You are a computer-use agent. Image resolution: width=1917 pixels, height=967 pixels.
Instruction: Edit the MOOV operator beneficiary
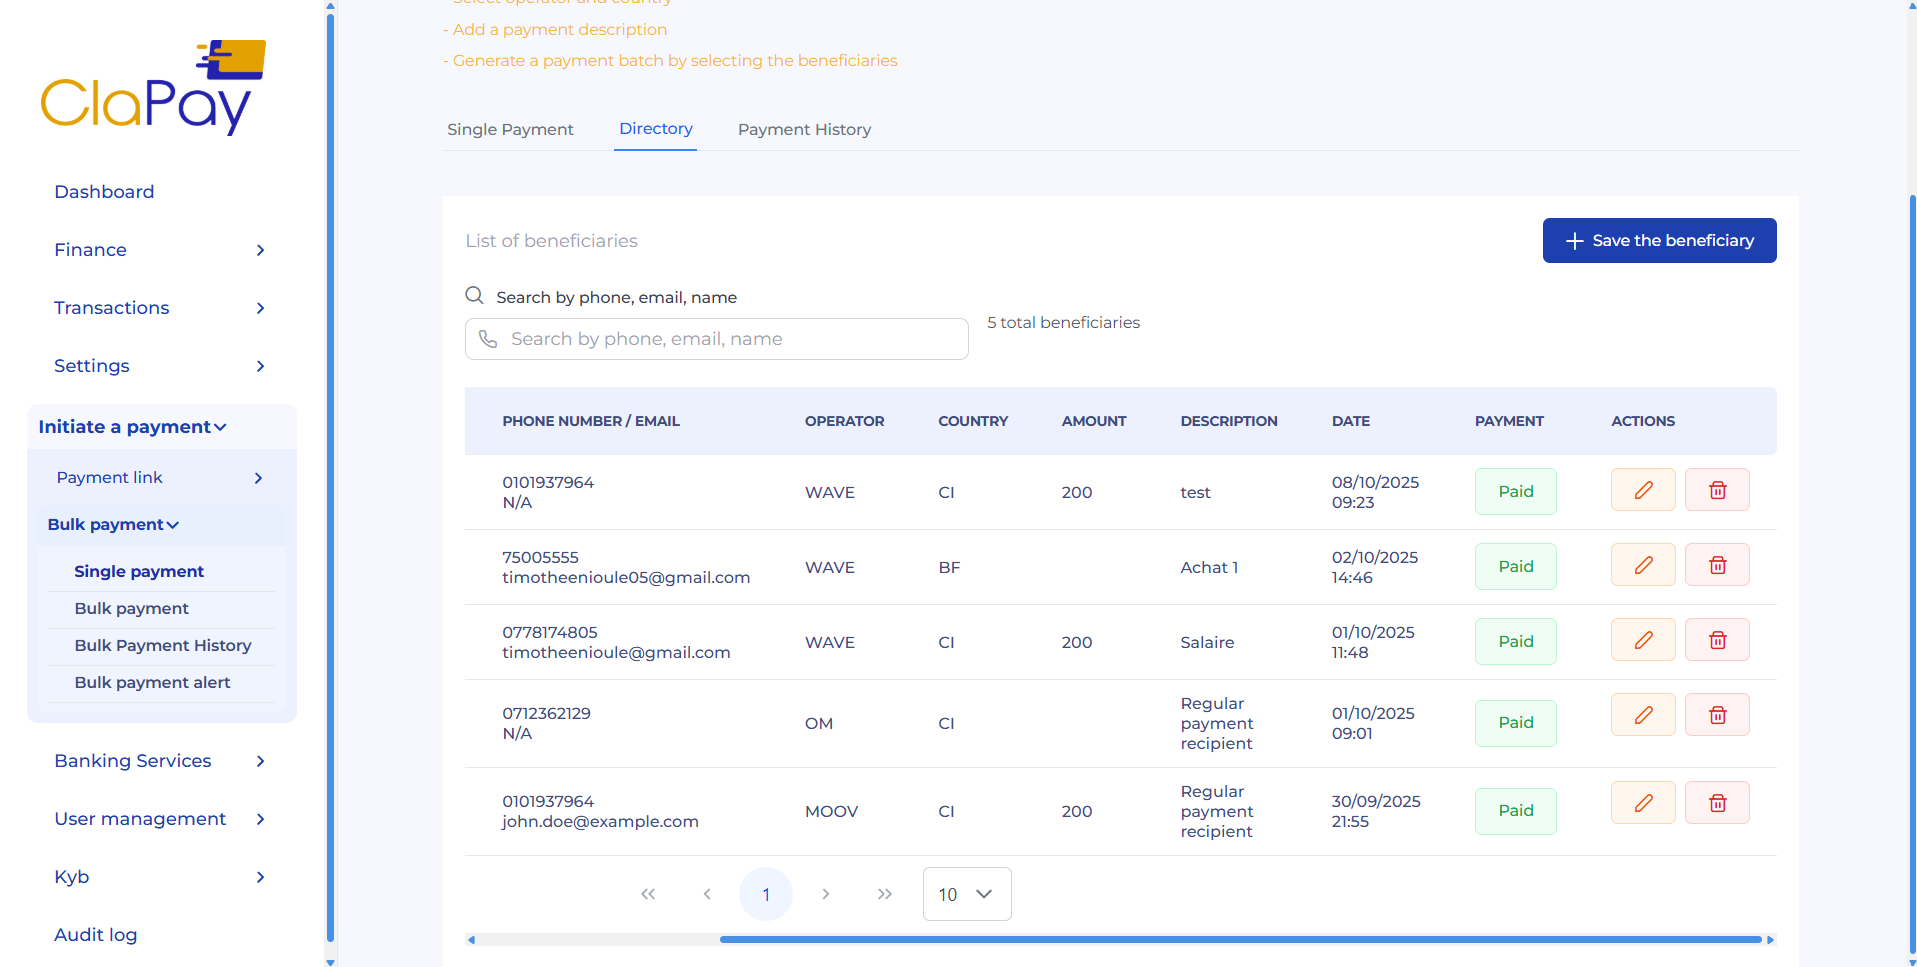tap(1642, 803)
